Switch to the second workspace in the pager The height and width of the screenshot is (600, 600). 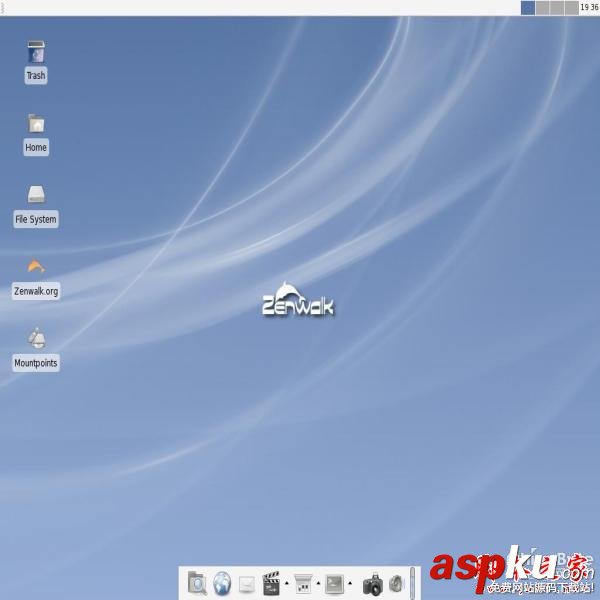pos(542,8)
